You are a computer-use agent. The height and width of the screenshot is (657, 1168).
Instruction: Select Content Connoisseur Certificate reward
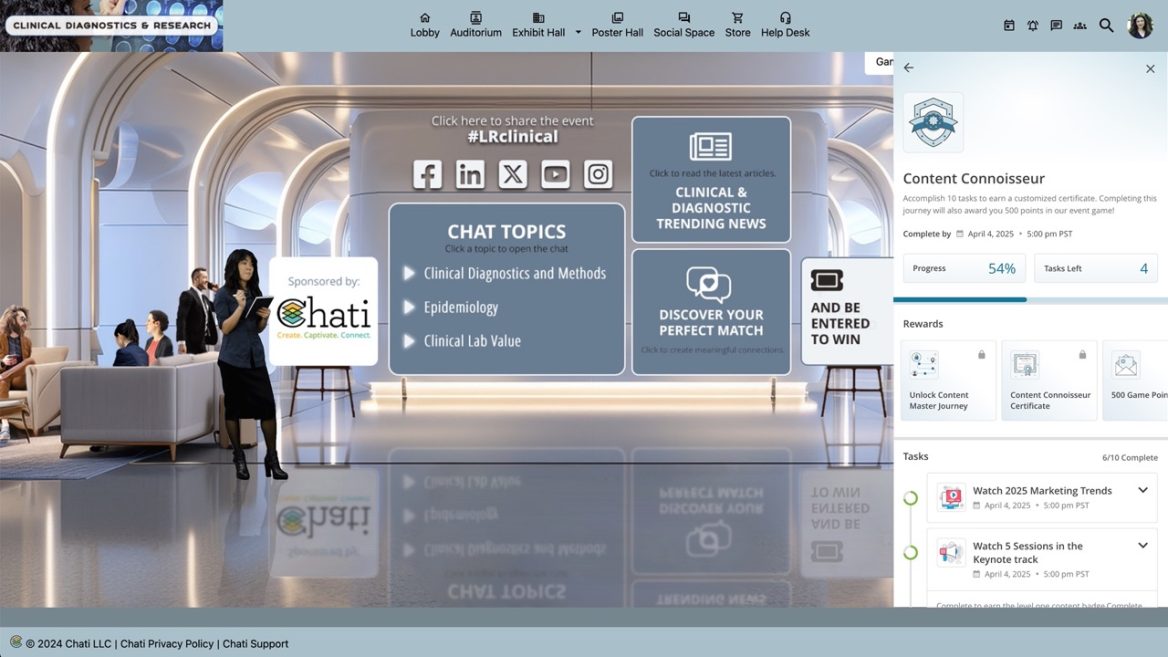point(1049,381)
